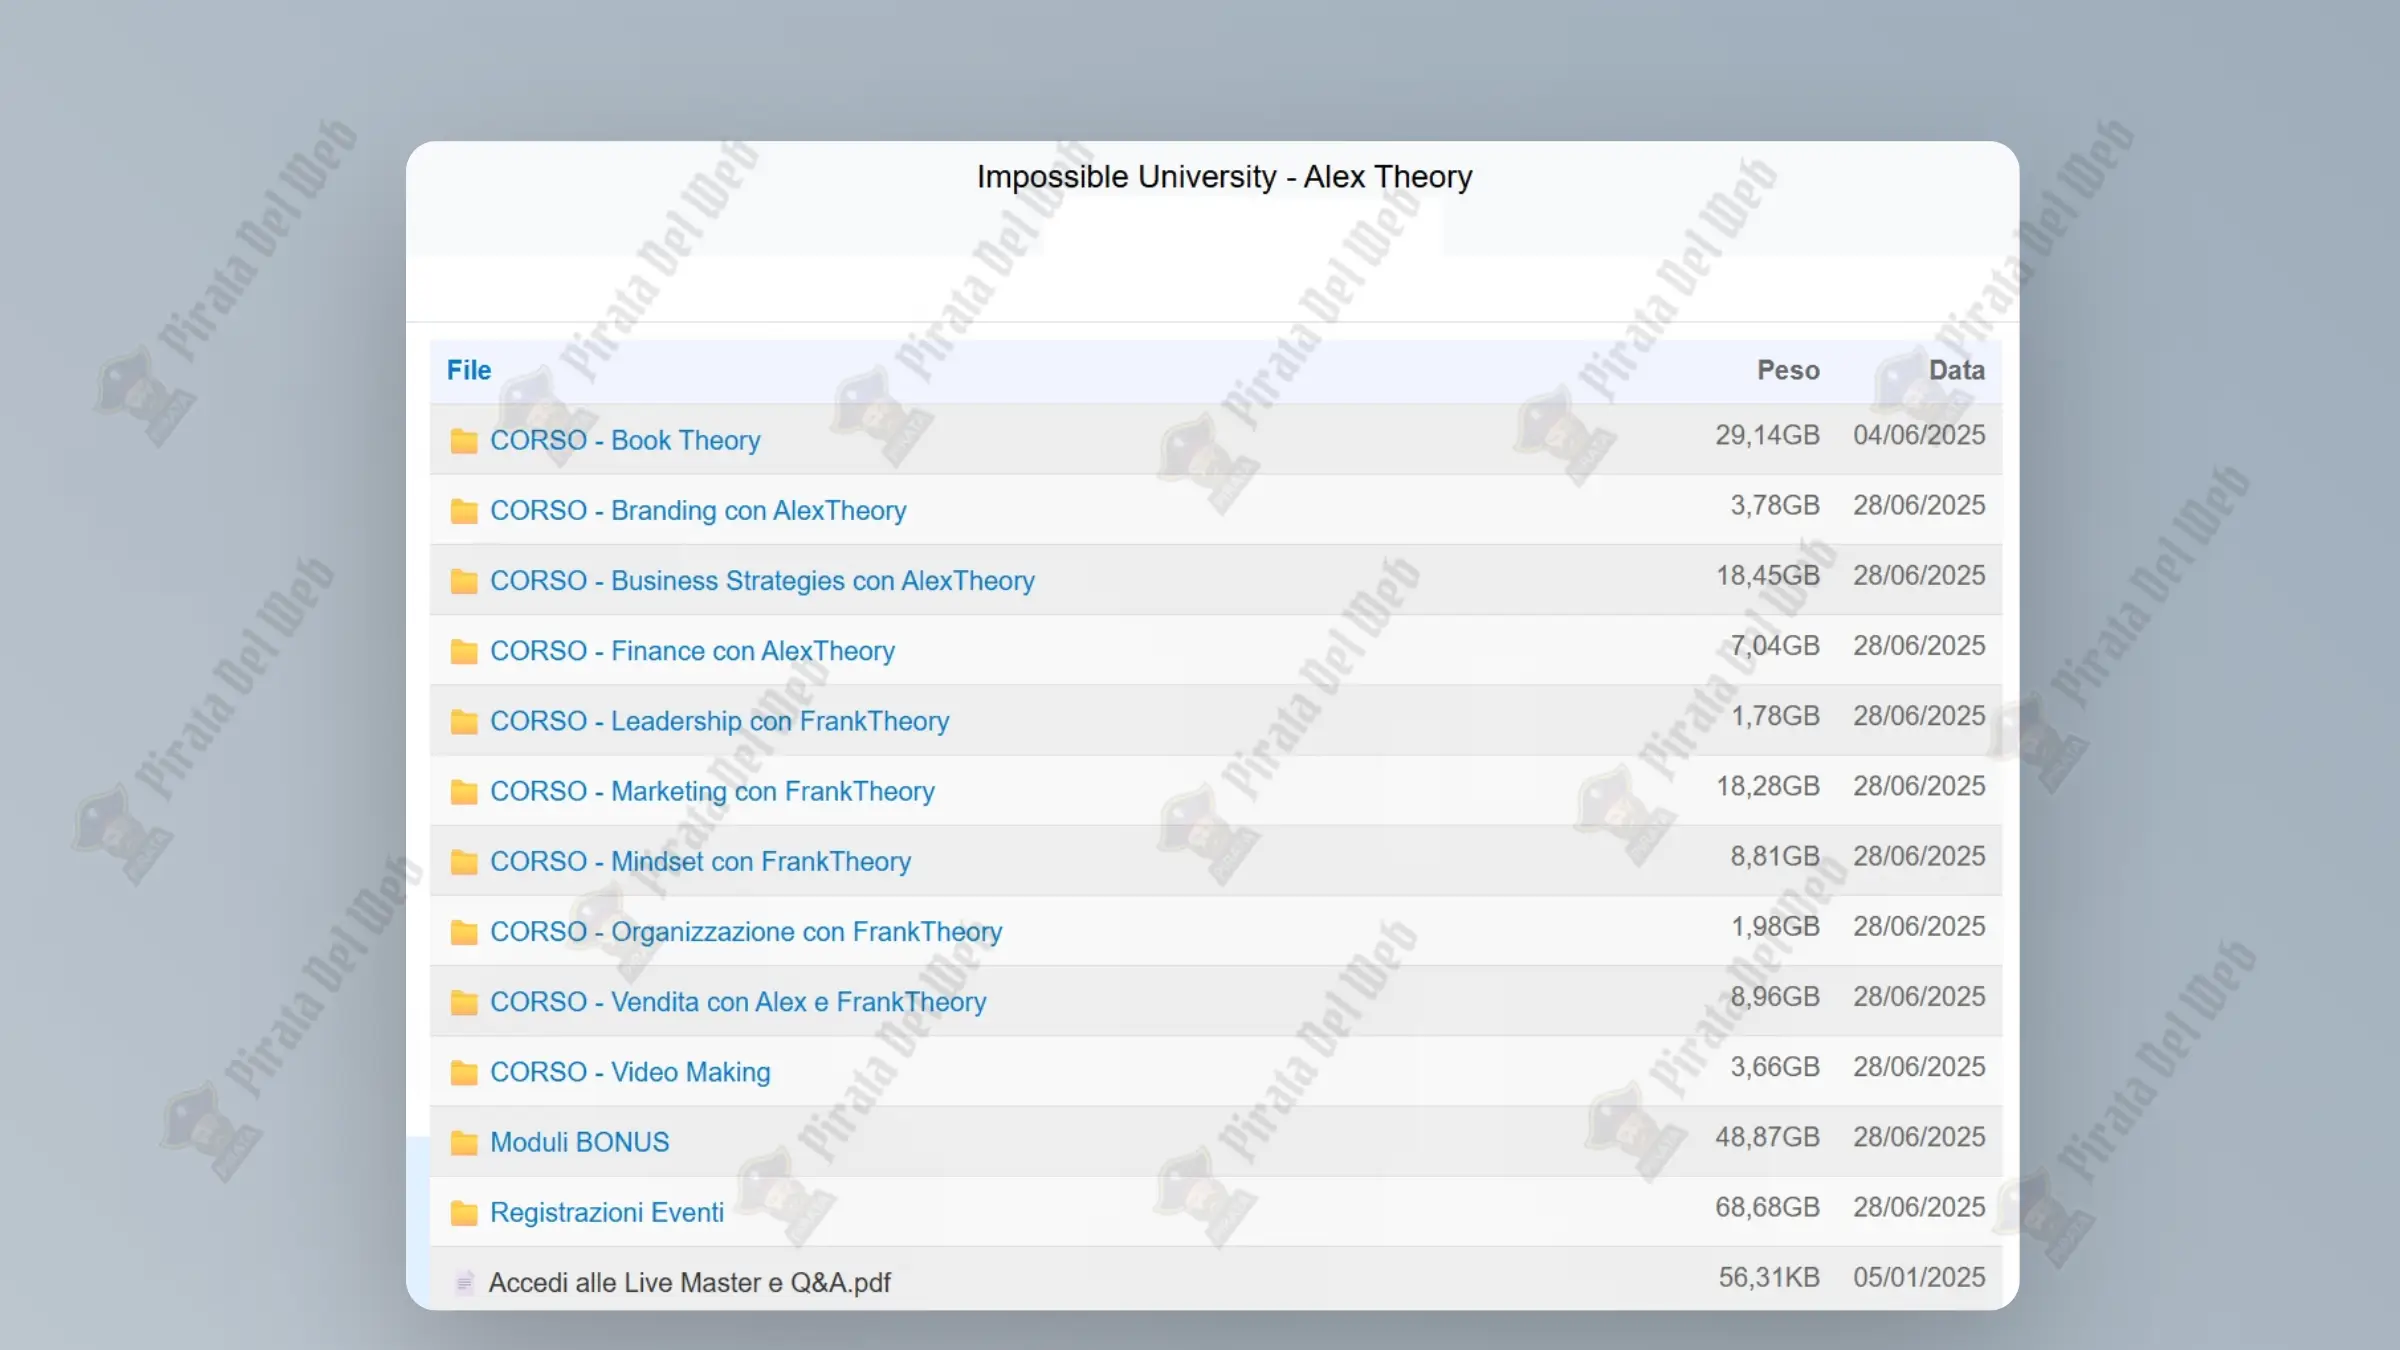Click folder icon beside Mindset con FrankTheory

(x=464, y=862)
